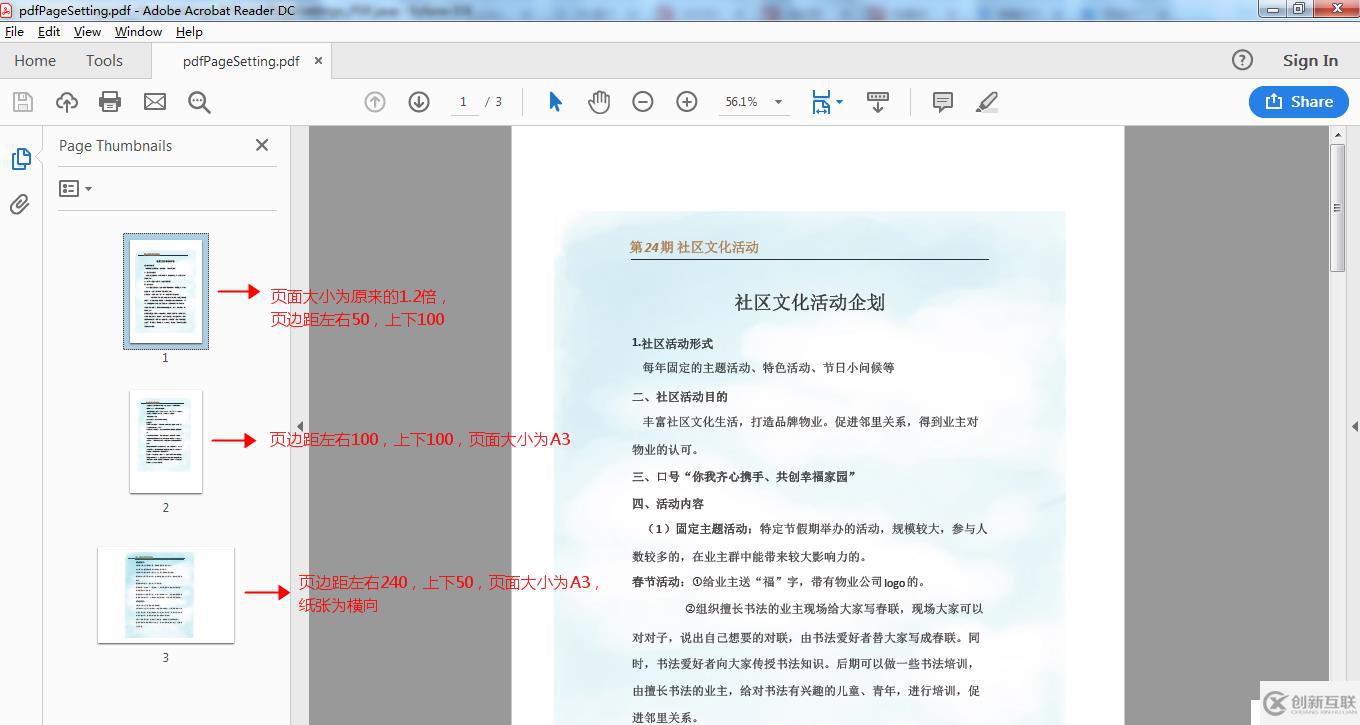1360x725 pixels.
Task: Print the document using the printer icon
Action: tap(110, 102)
